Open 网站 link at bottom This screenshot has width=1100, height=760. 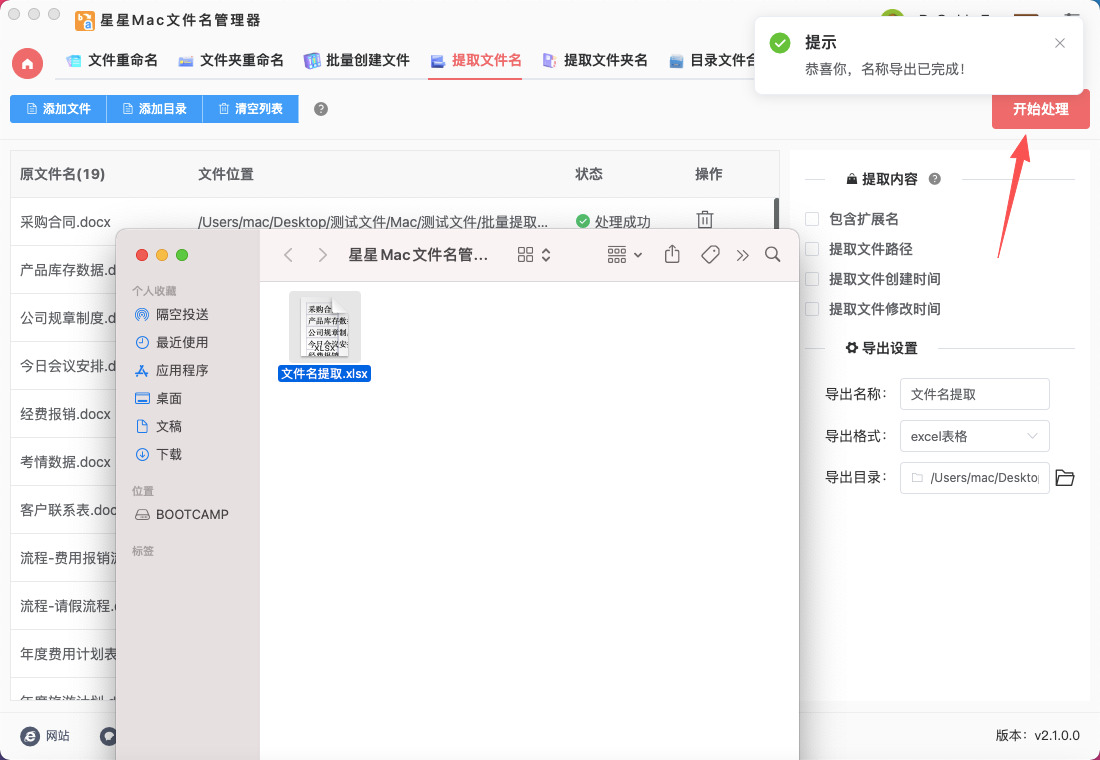pos(46,735)
